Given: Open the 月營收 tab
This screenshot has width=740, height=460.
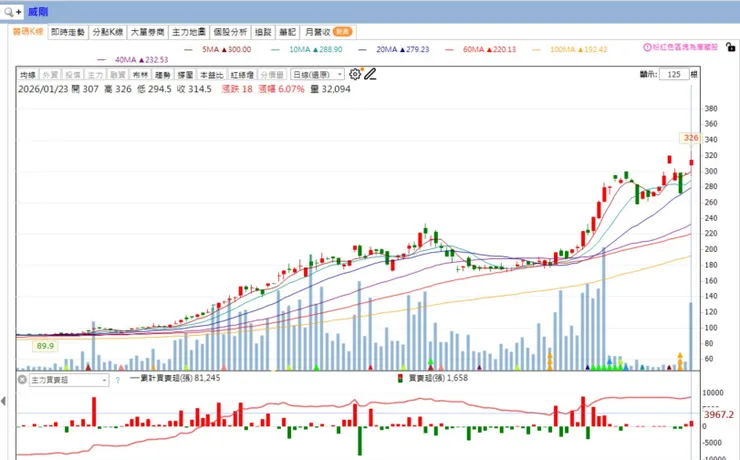Looking at the screenshot, I should pos(328,32).
